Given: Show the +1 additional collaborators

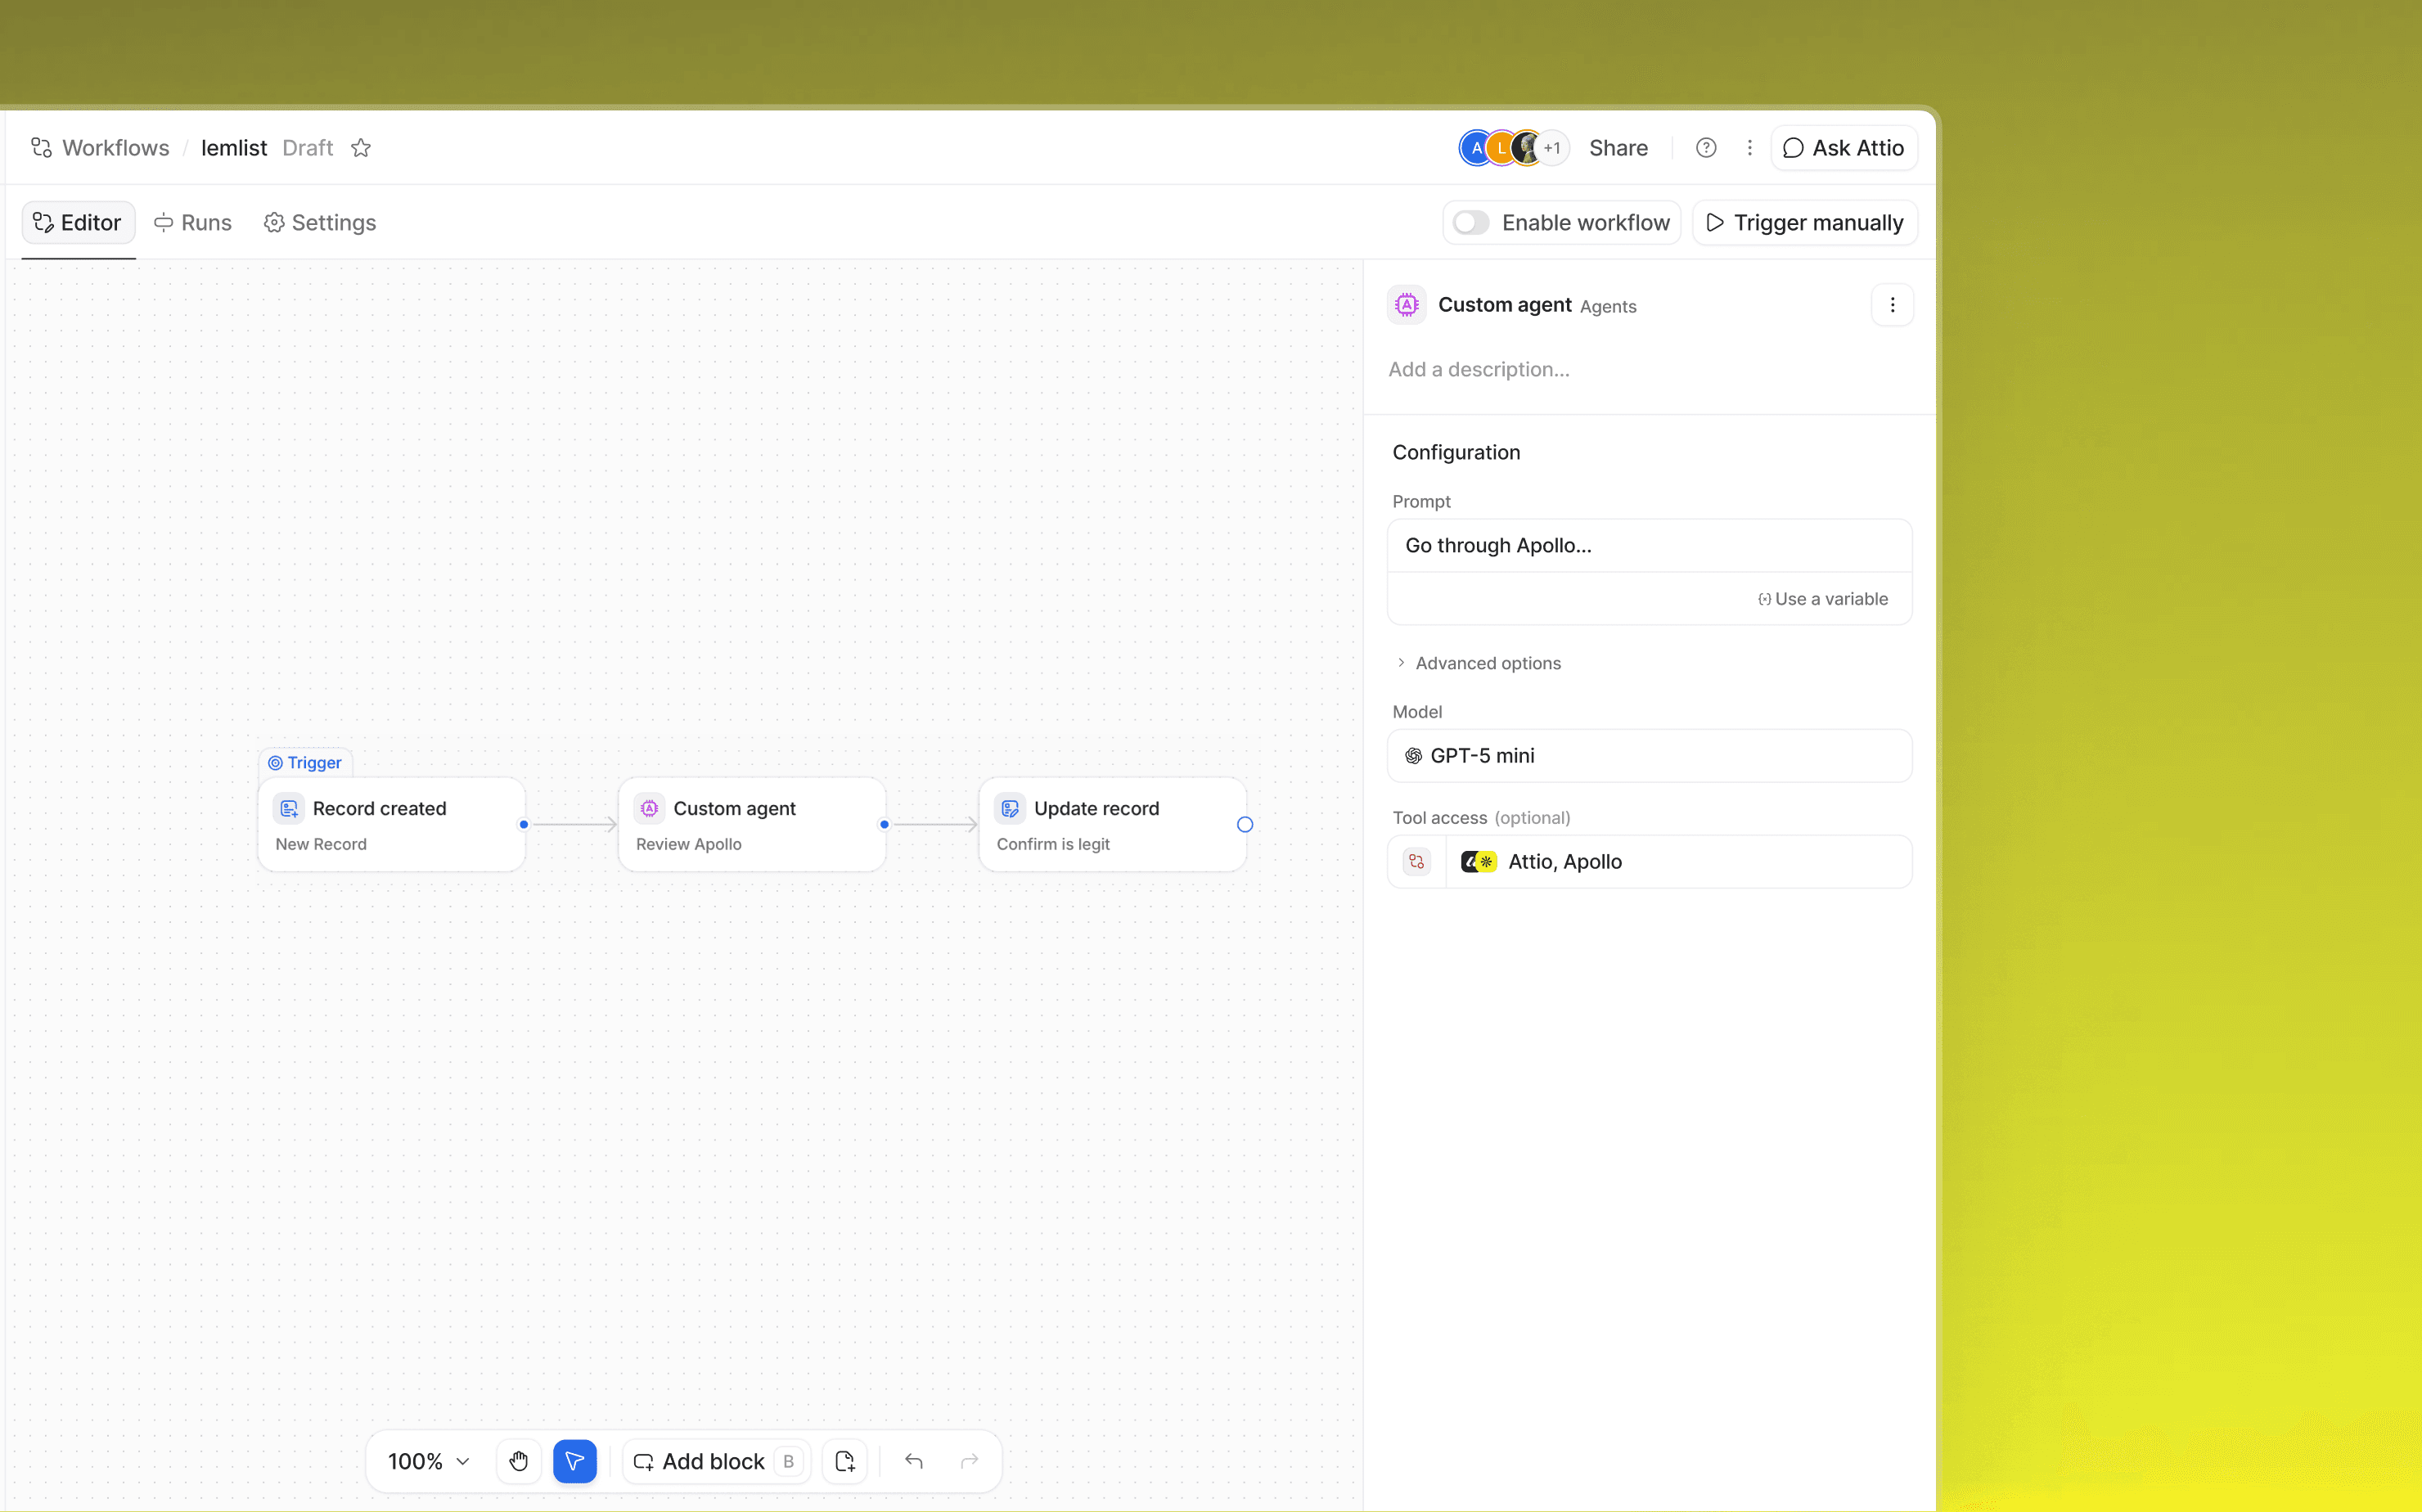Looking at the screenshot, I should pyautogui.click(x=1553, y=148).
